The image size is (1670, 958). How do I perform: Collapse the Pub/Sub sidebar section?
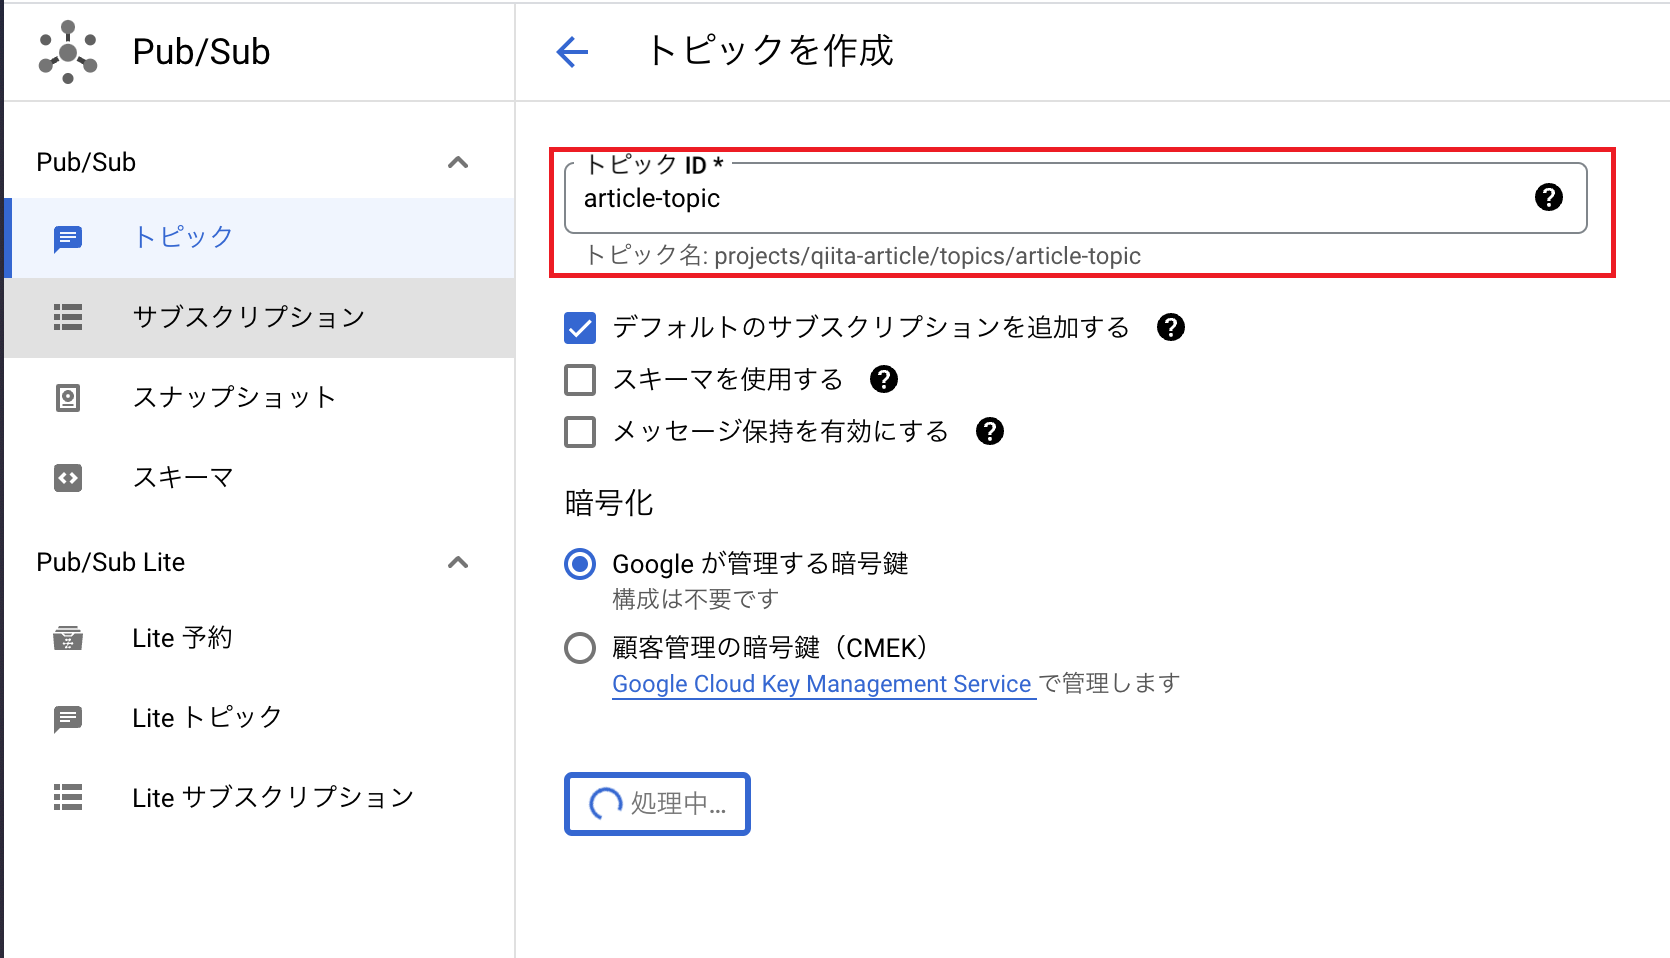pyautogui.click(x=458, y=162)
